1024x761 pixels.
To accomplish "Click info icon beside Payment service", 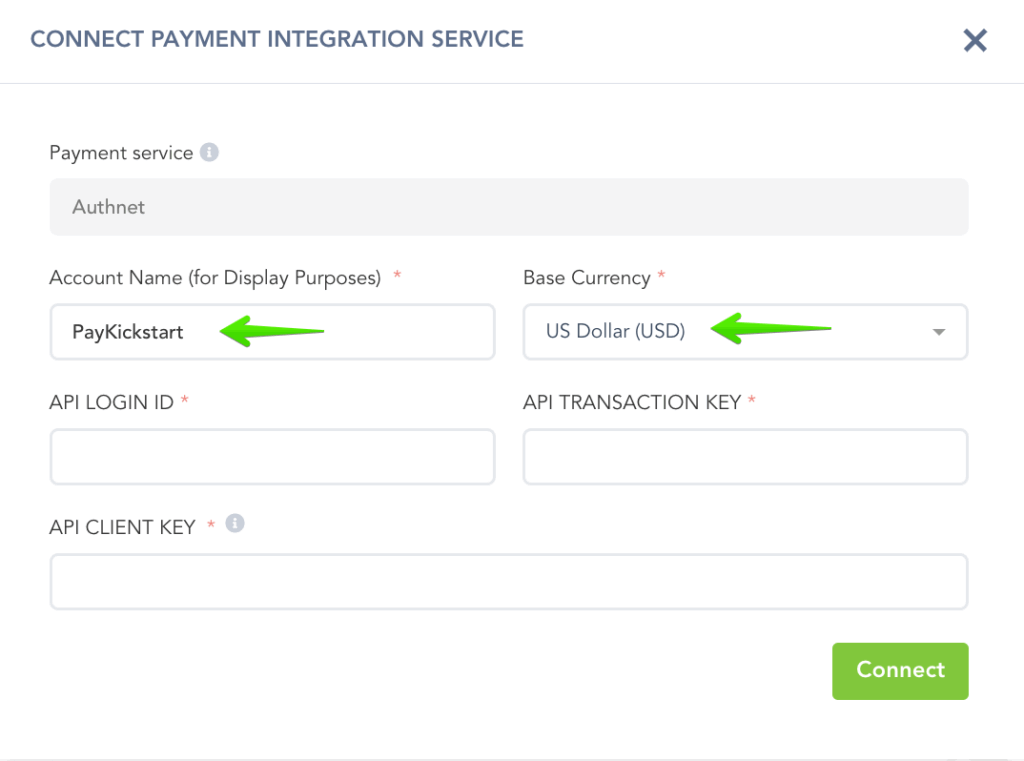I will coord(209,153).
